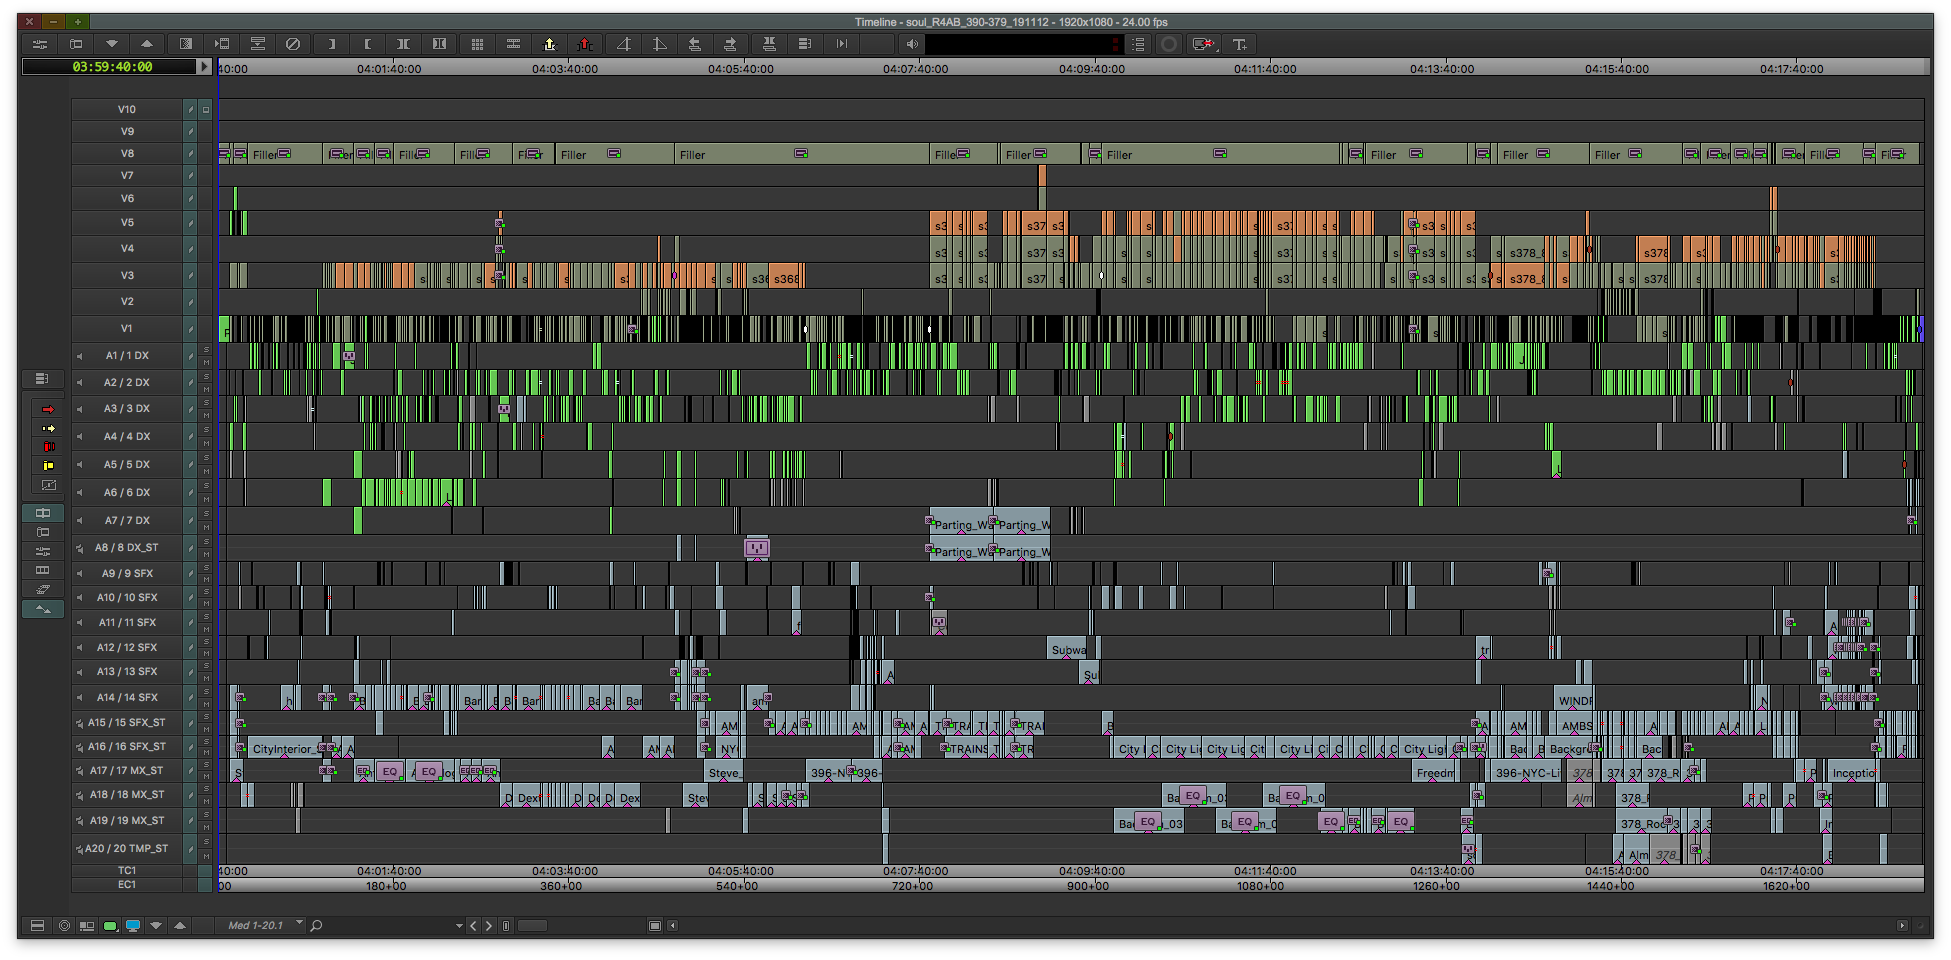Open the Med 1-20.1 timeline view dropdown

coord(262,926)
